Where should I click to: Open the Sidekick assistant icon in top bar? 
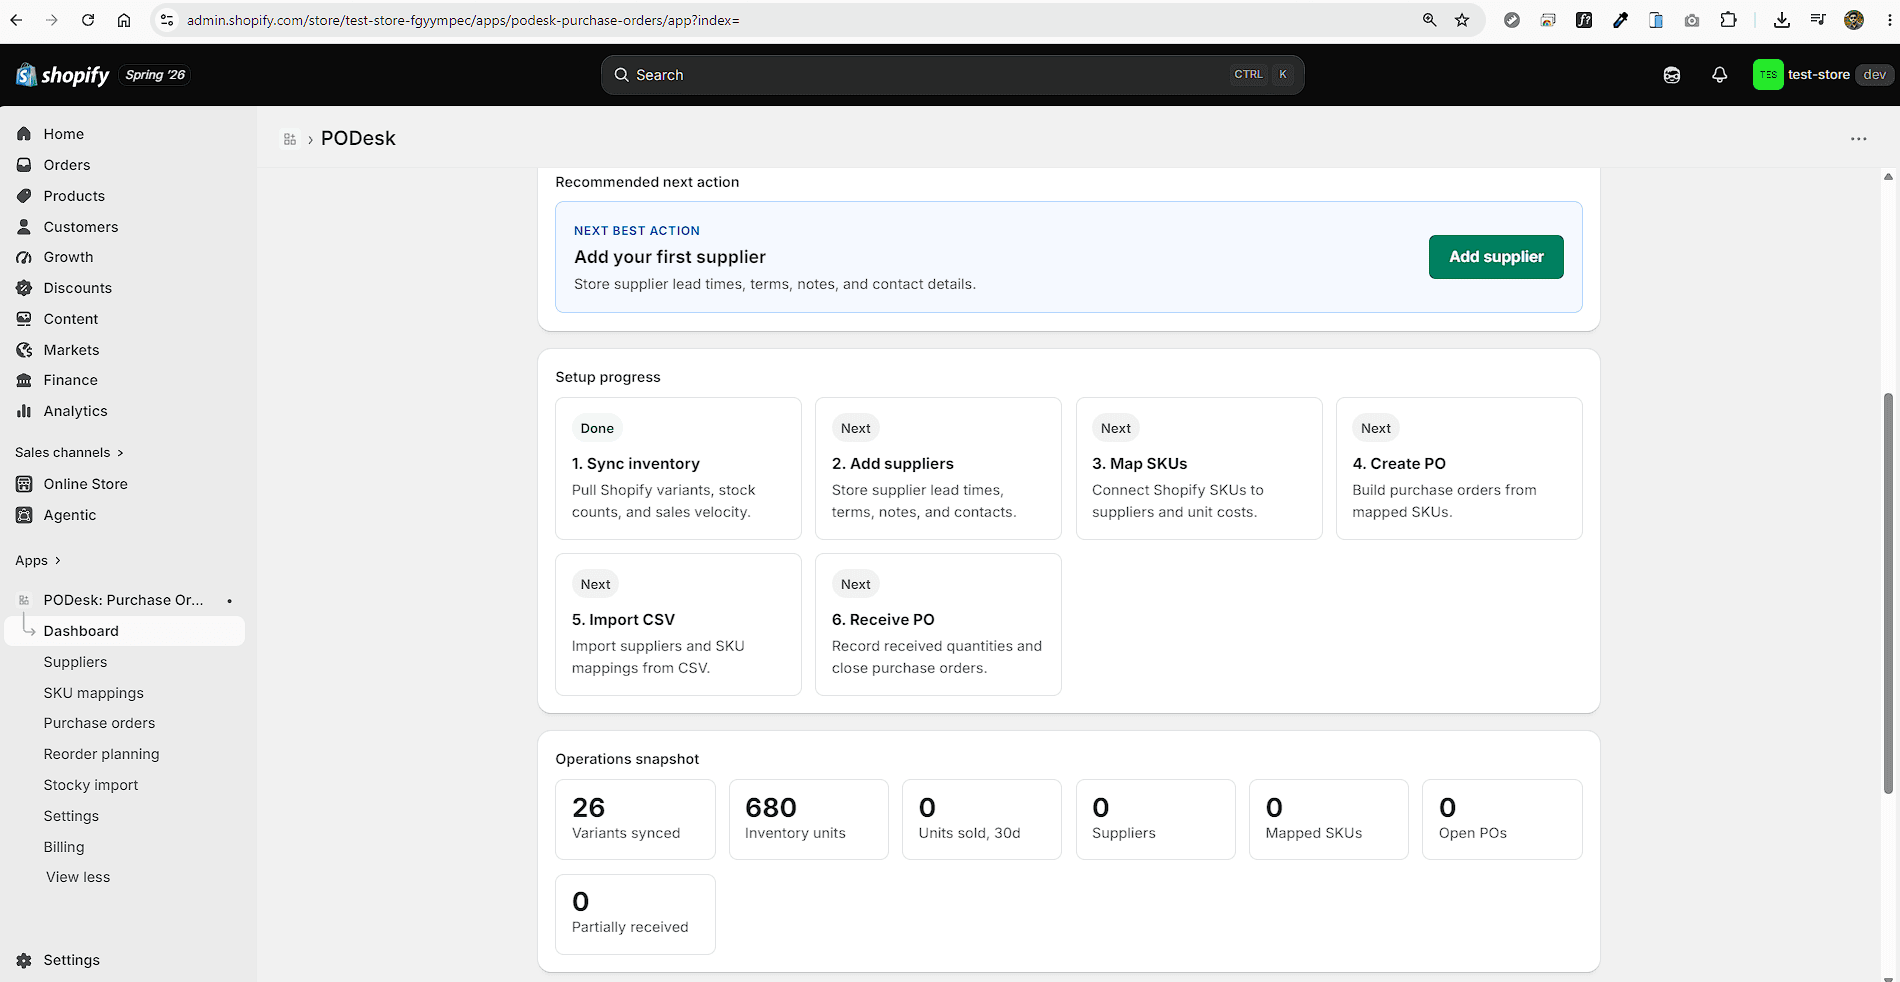click(x=1672, y=75)
